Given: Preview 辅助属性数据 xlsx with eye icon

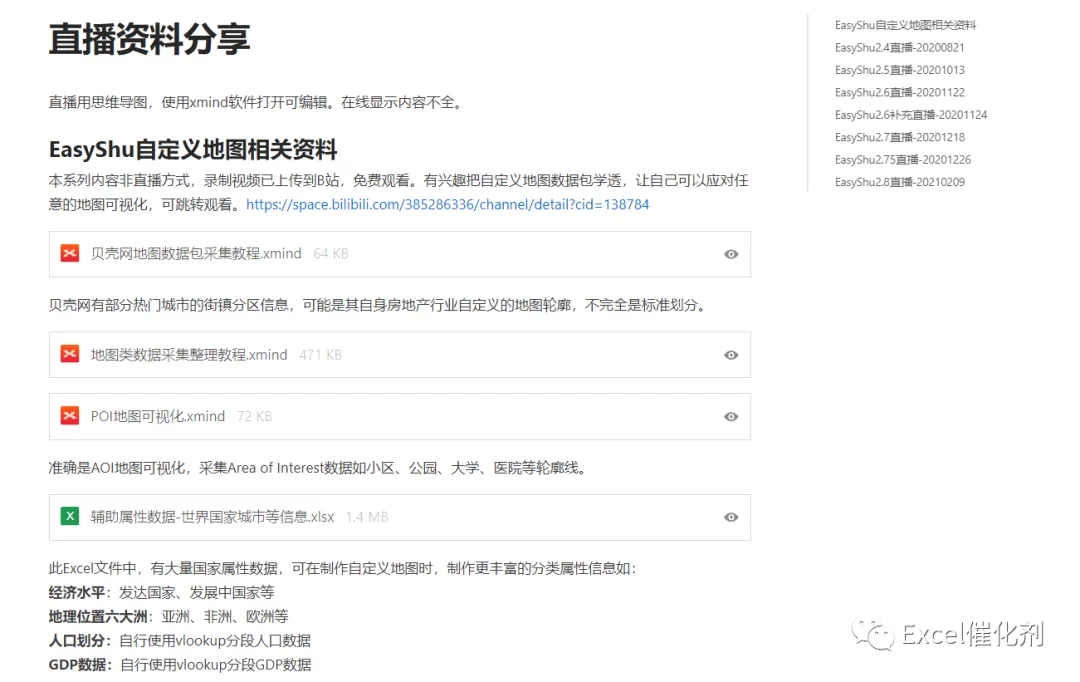Looking at the screenshot, I should tap(731, 517).
